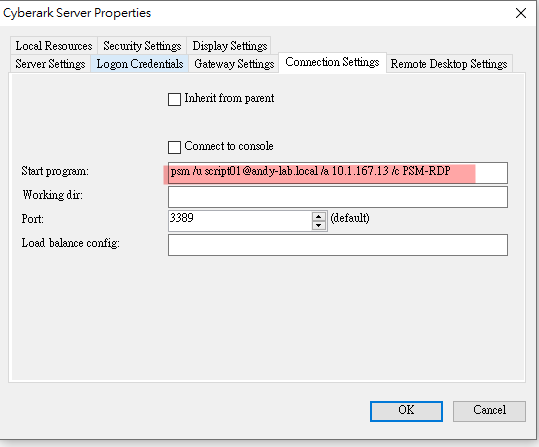Focus the Working dir text box

[x=338, y=197]
